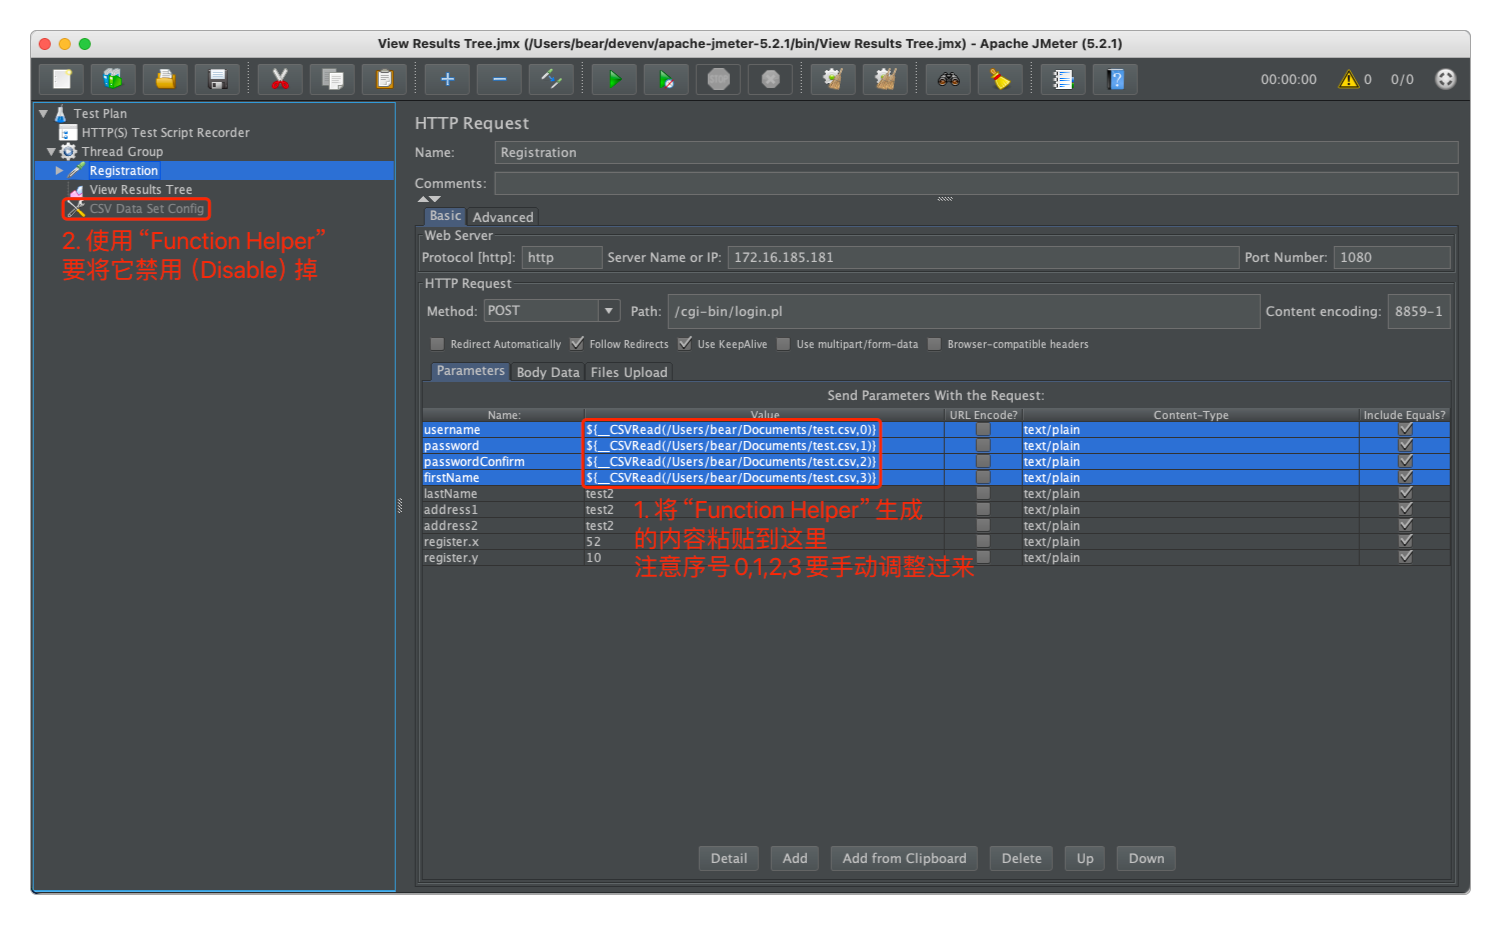Toggle Use multipart/form-data checkbox
This screenshot has height=925, width=1501.
tap(783, 344)
